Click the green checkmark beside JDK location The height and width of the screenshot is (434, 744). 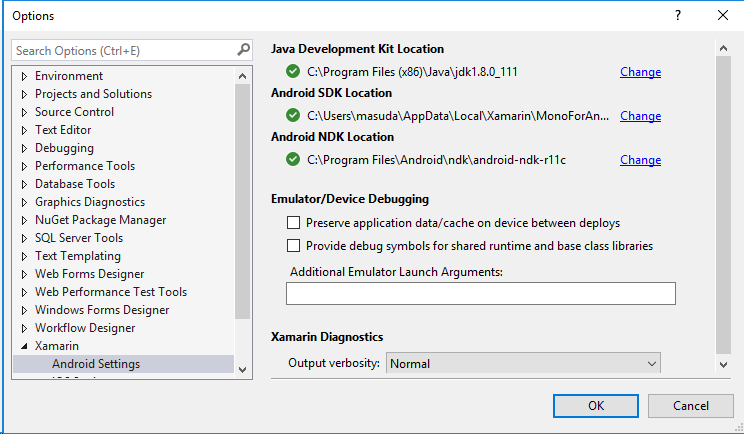click(x=293, y=71)
